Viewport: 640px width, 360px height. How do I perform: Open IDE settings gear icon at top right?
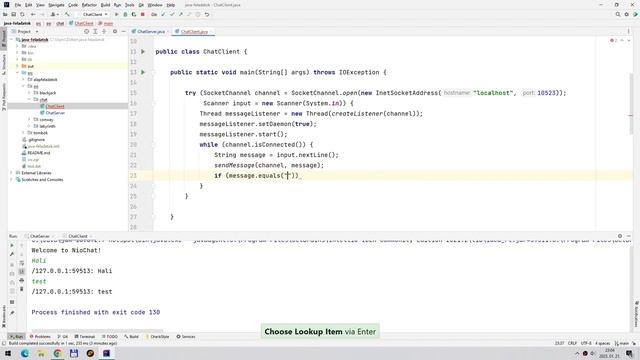pyautogui.click(x=627, y=14)
